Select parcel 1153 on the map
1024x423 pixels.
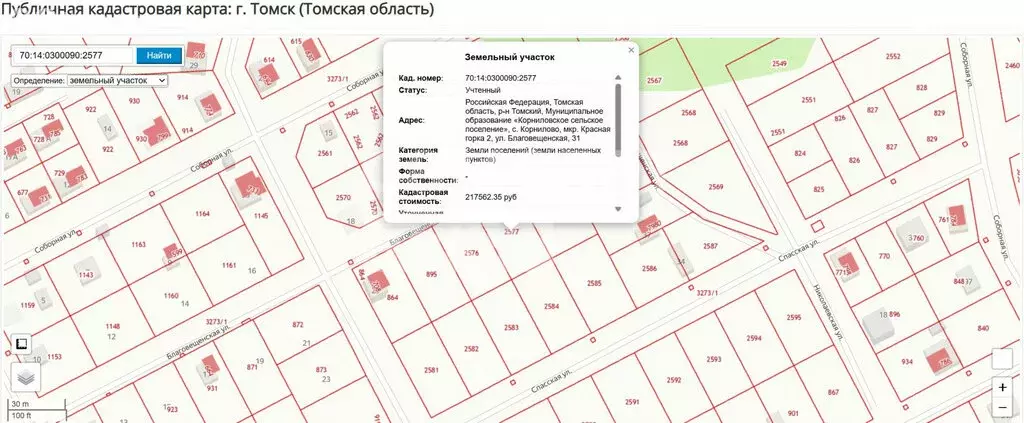[54, 356]
